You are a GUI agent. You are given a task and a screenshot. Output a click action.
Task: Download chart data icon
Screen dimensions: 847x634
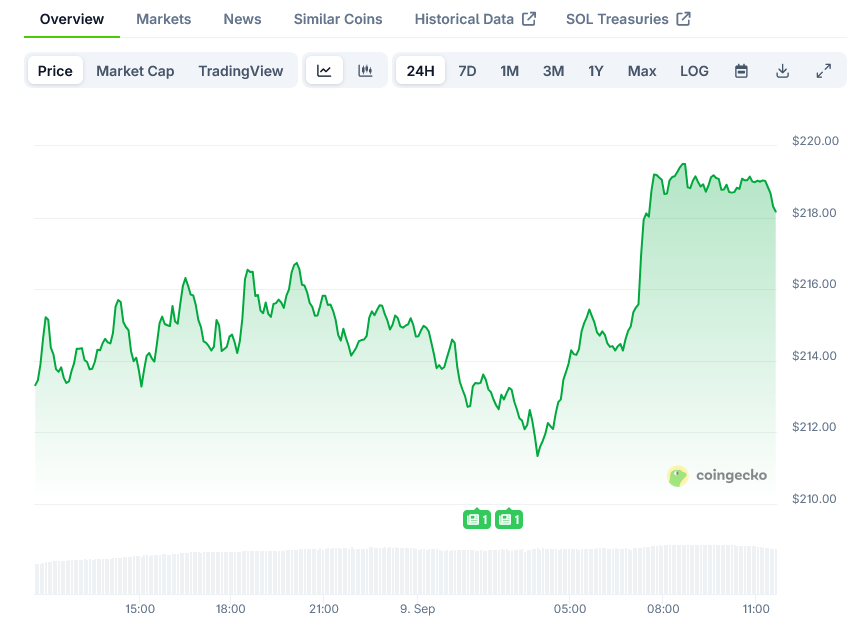pos(782,71)
